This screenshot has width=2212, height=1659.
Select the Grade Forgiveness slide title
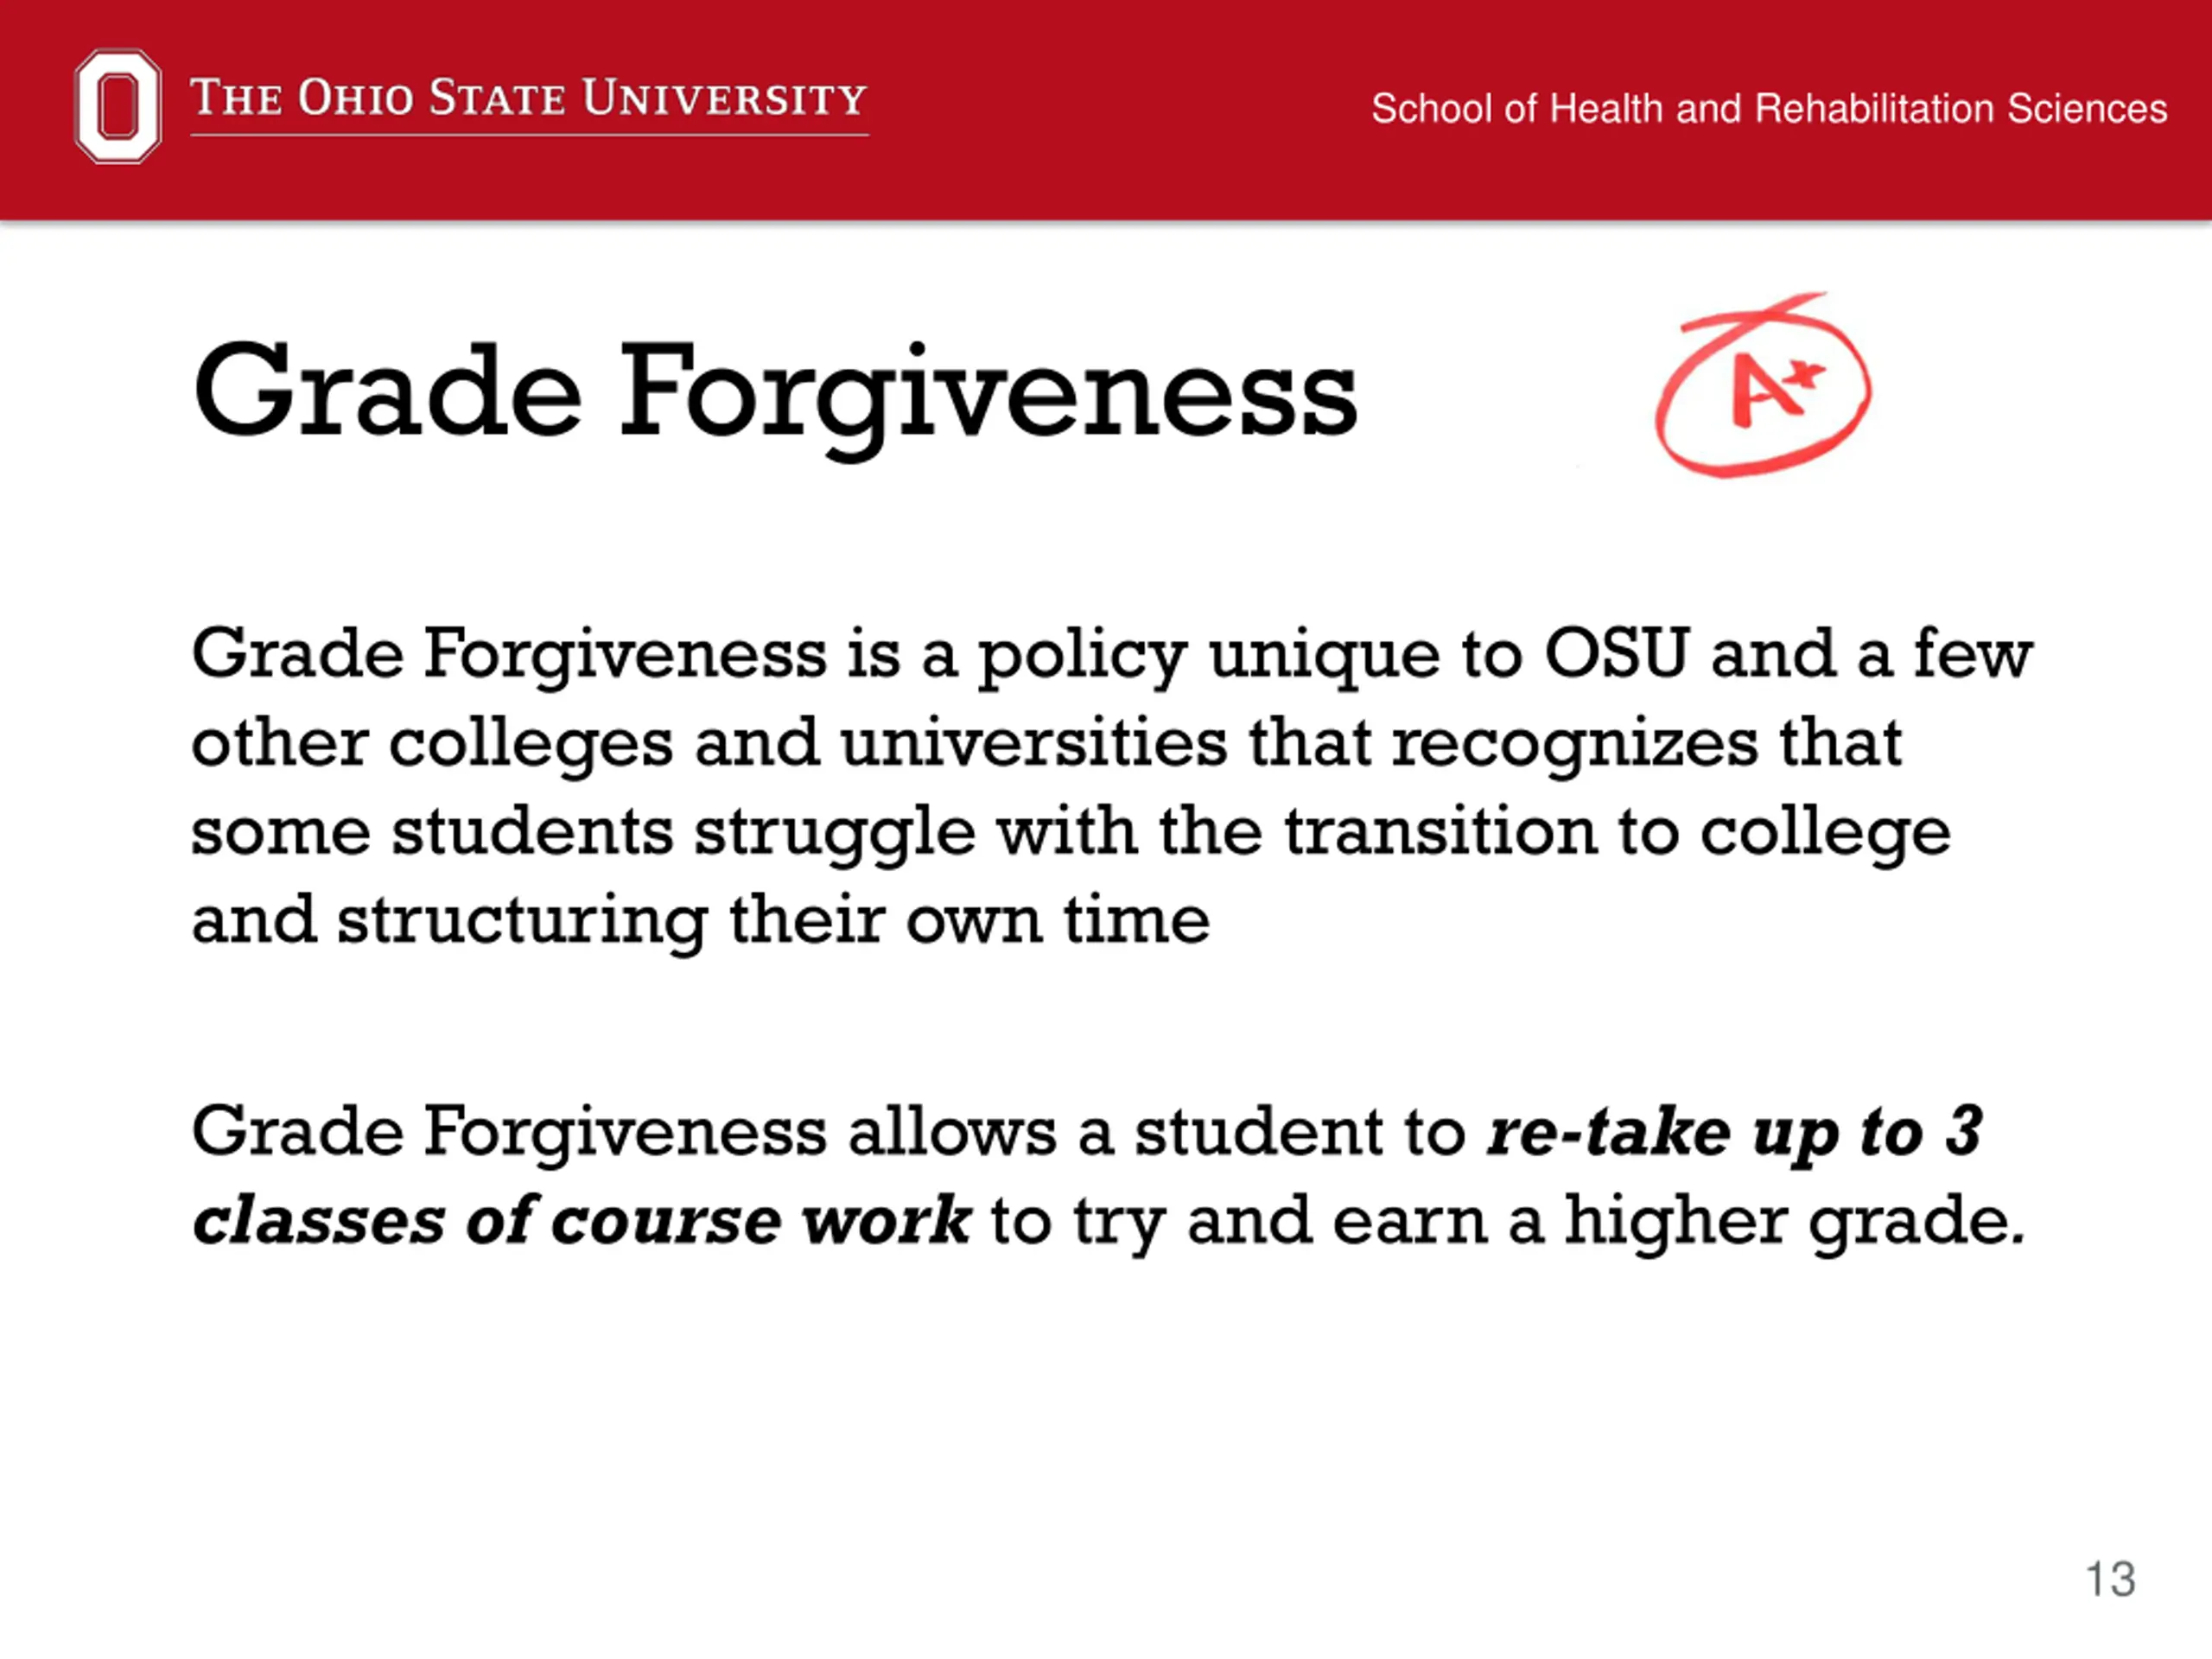click(775, 396)
